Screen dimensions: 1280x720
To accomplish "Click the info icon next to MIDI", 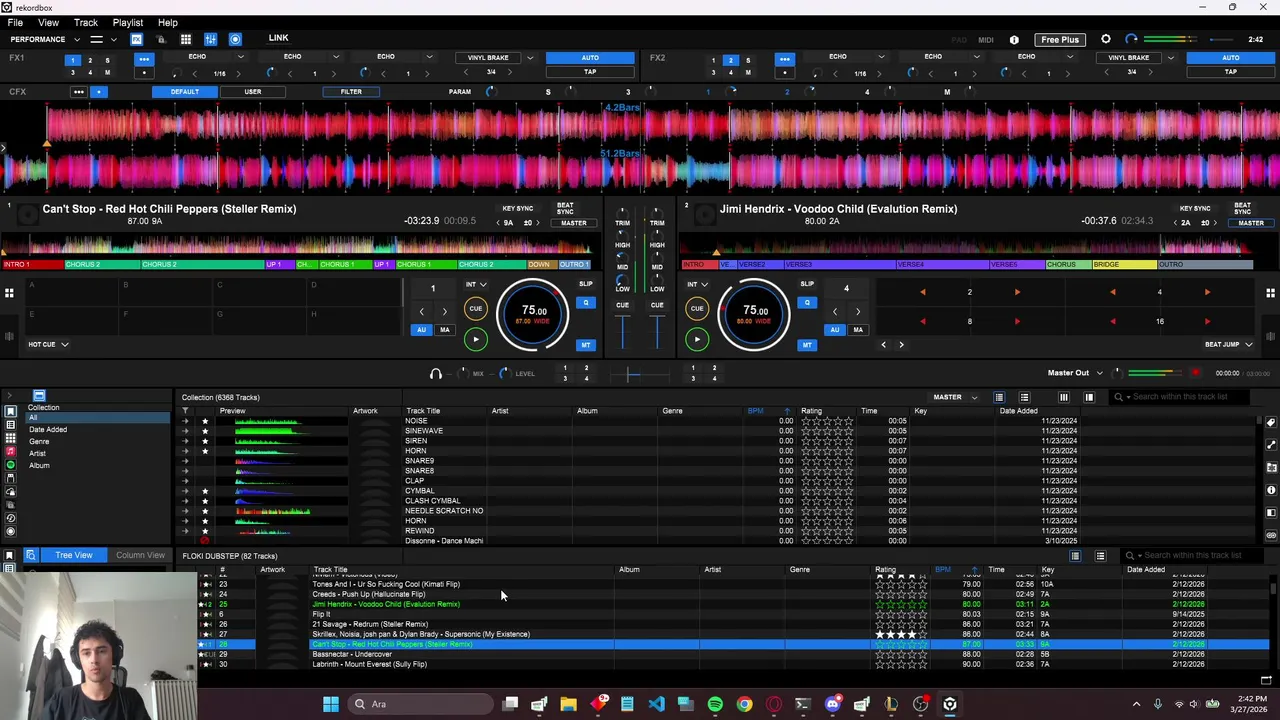I will pyautogui.click(x=1014, y=40).
